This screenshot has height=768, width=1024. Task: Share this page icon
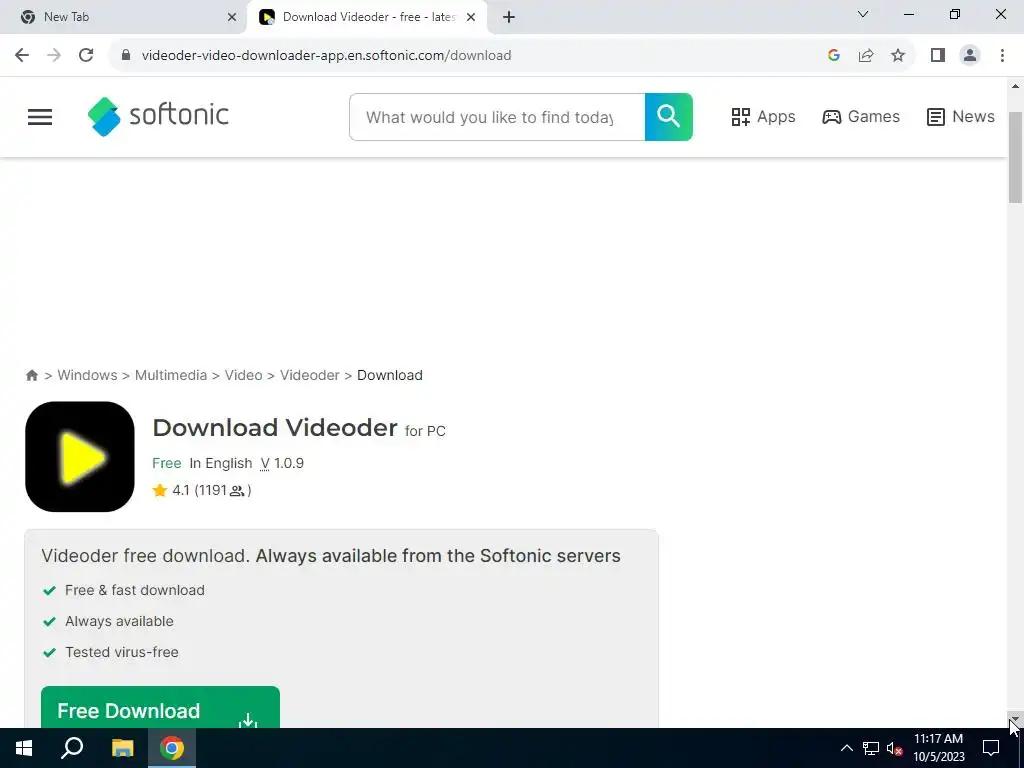pyautogui.click(x=866, y=56)
